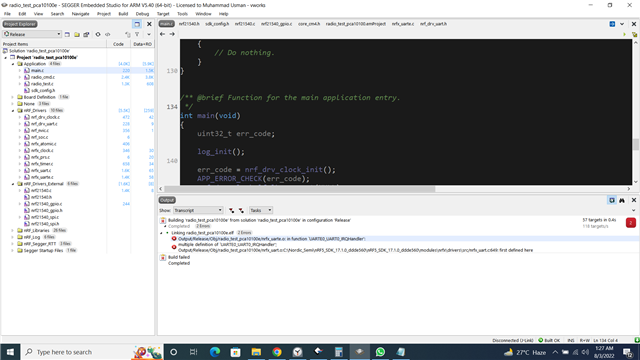Click the red 2 errors badge in Output
640x360 pixels.
[631, 222]
